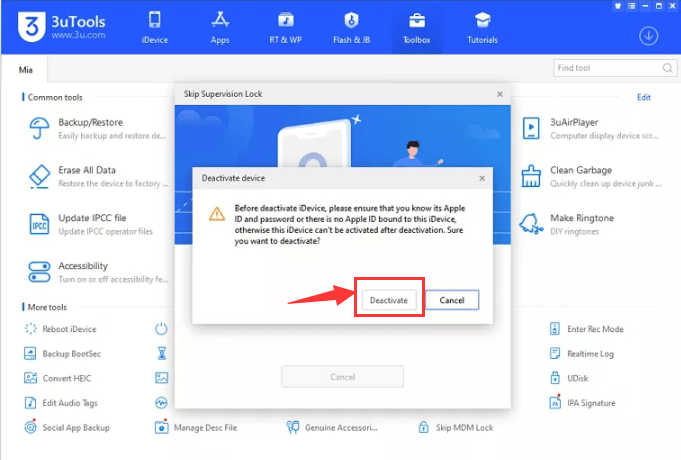Click the Common tools heading
681x460 pixels.
(x=55, y=97)
